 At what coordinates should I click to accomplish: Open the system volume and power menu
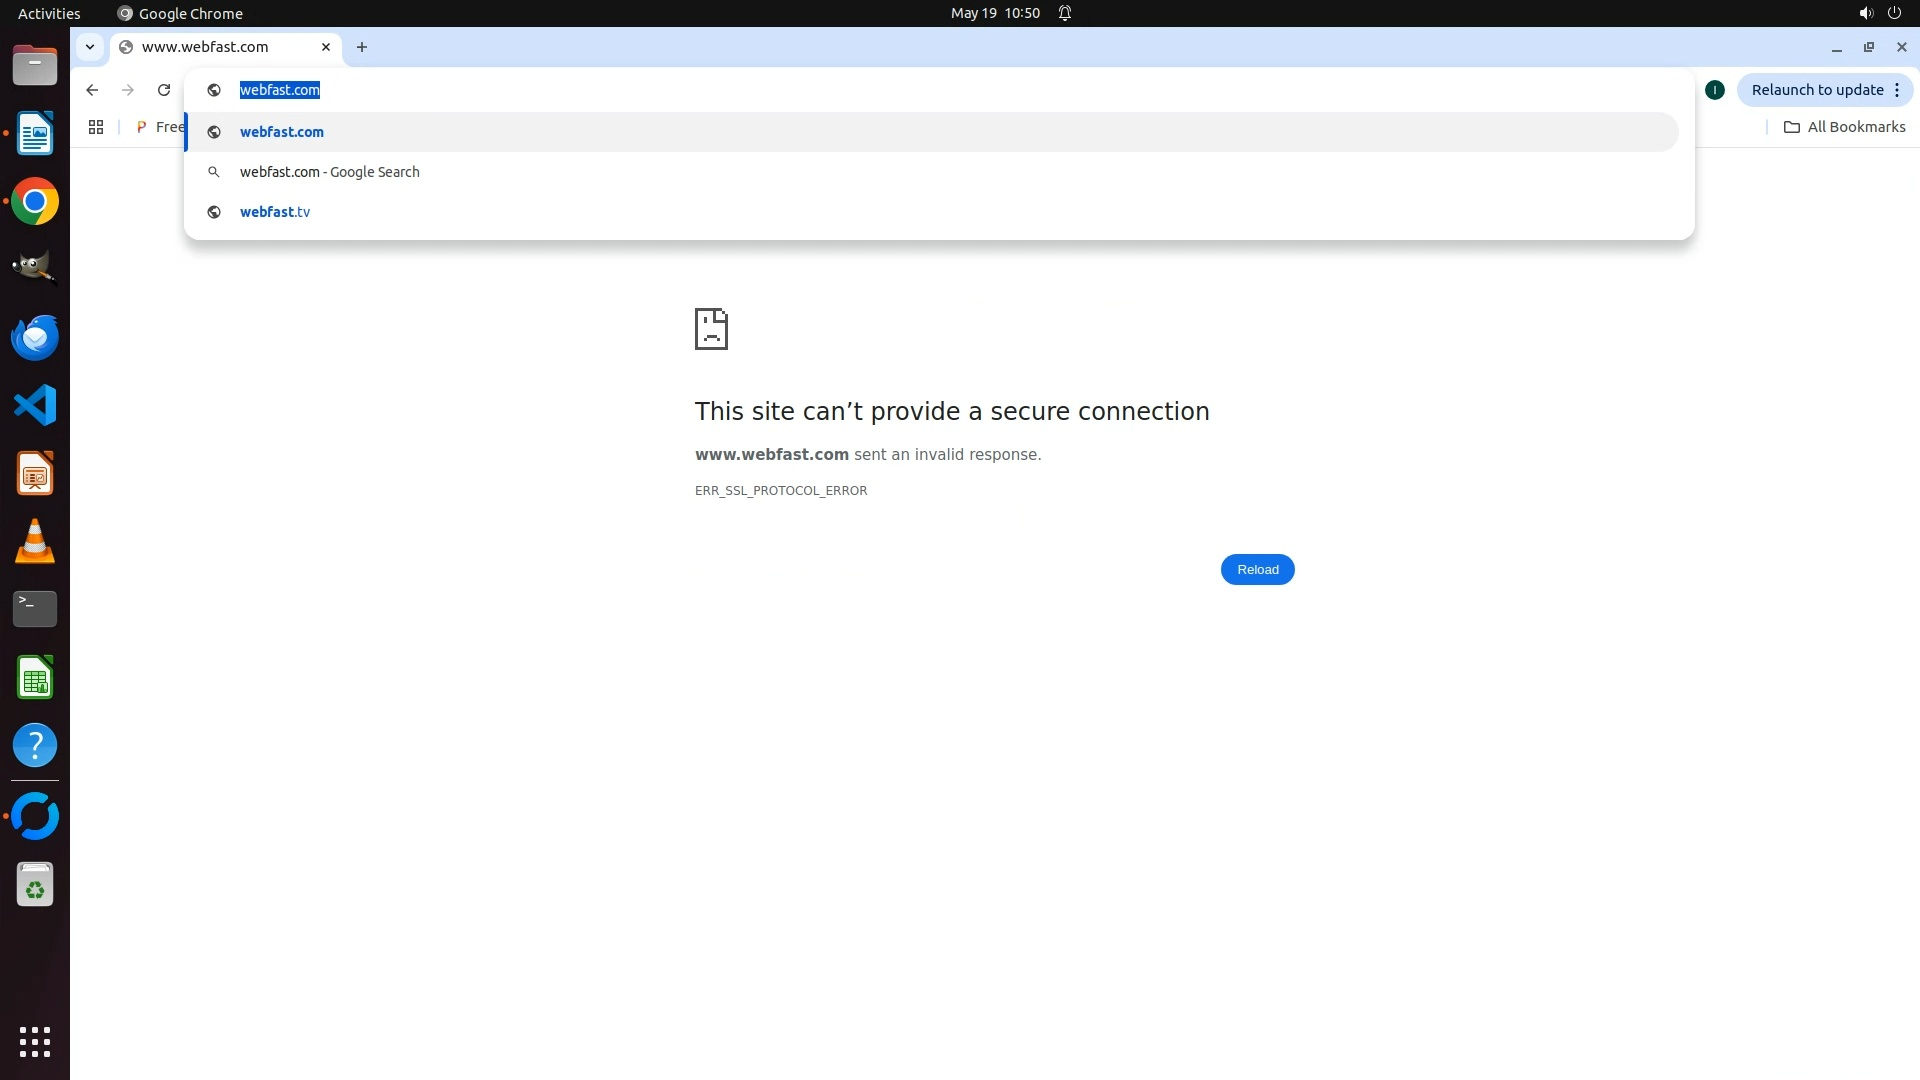(1879, 13)
